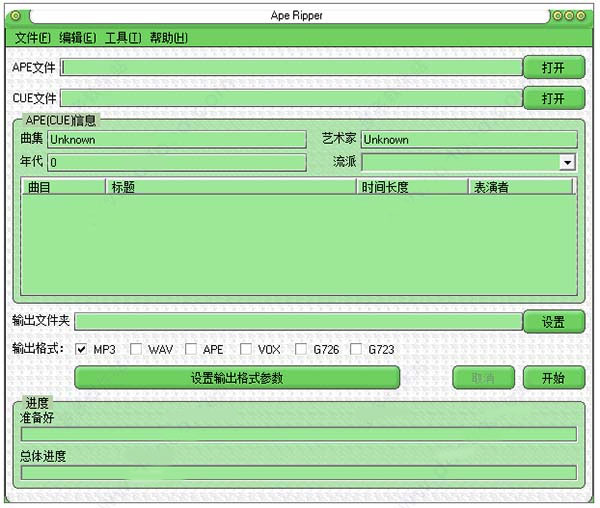
Task: Click the 设置 button for output folder
Action: [554, 322]
